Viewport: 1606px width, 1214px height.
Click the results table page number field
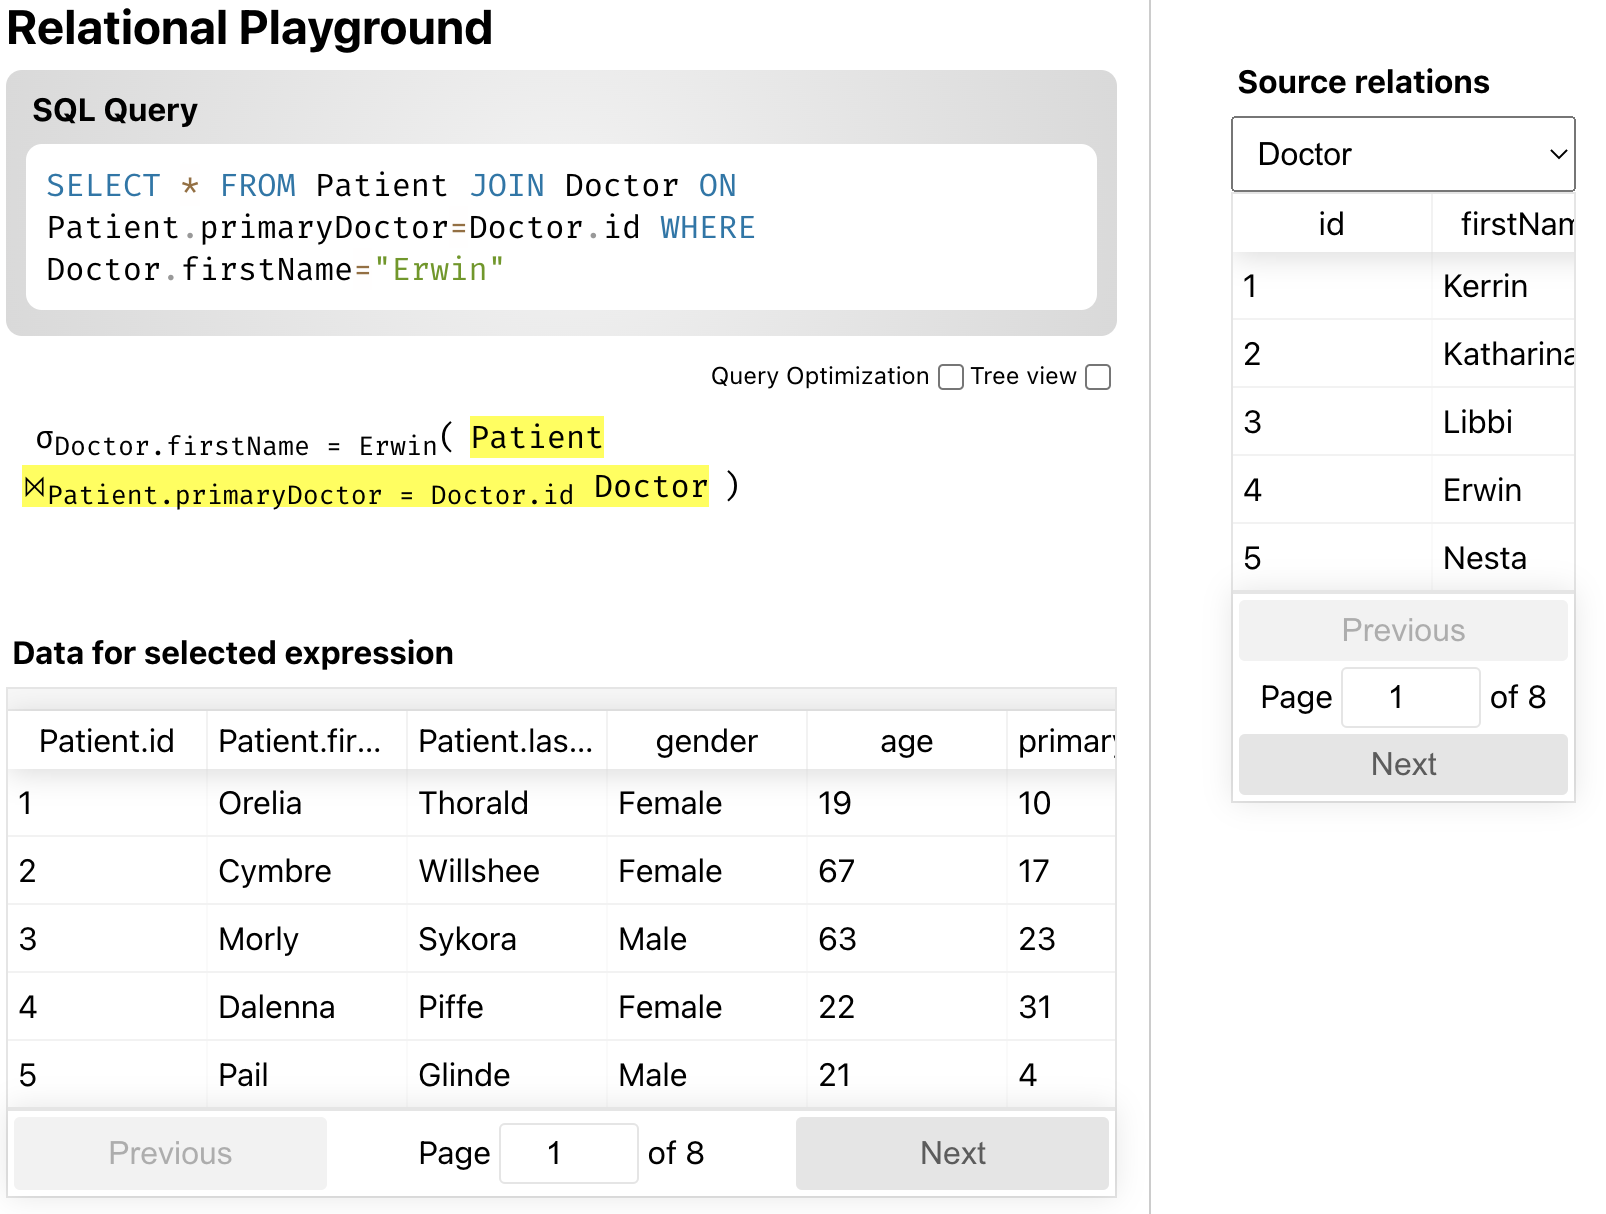pos(568,1153)
